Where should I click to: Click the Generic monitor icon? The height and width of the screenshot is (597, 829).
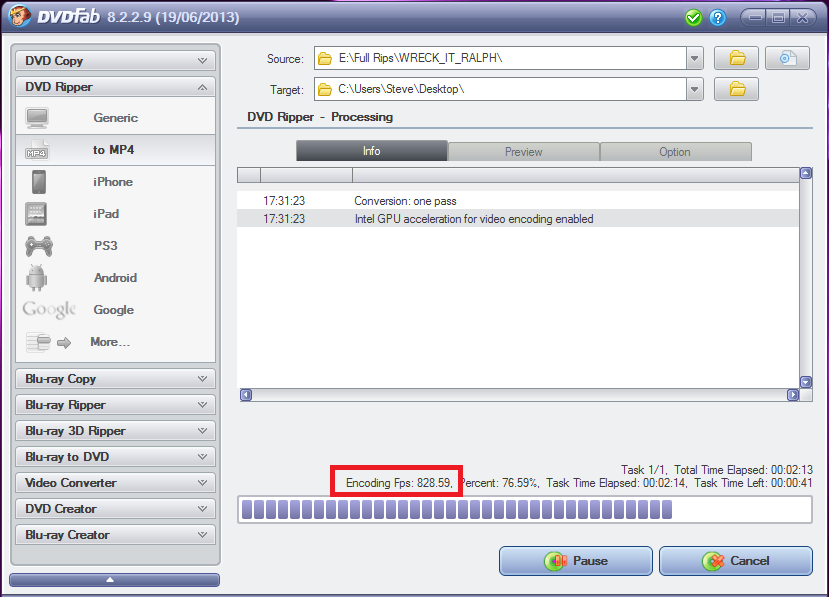click(x=37, y=118)
